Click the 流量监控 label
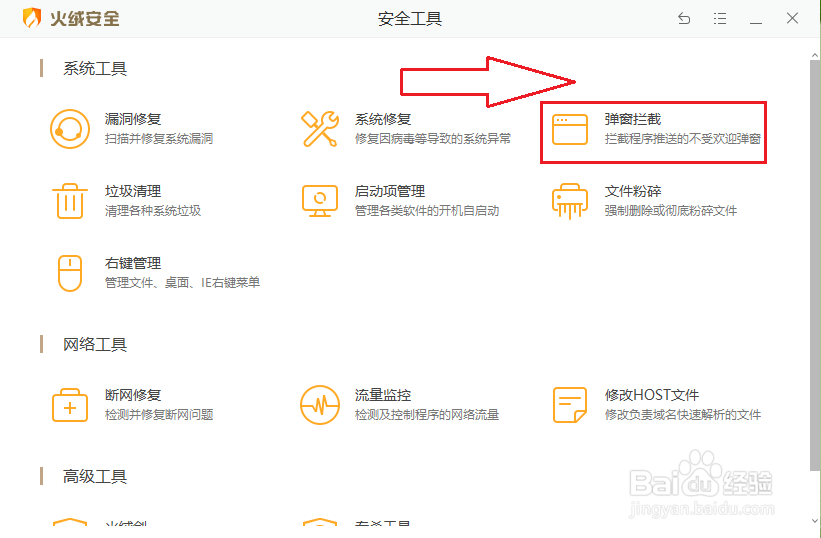 click(x=383, y=395)
